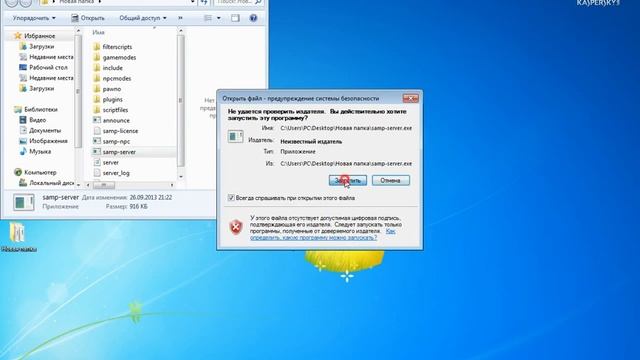Screen dimensions: 640x360
Task: Open the address bar history dropdown arrow
Action: coord(193,2)
